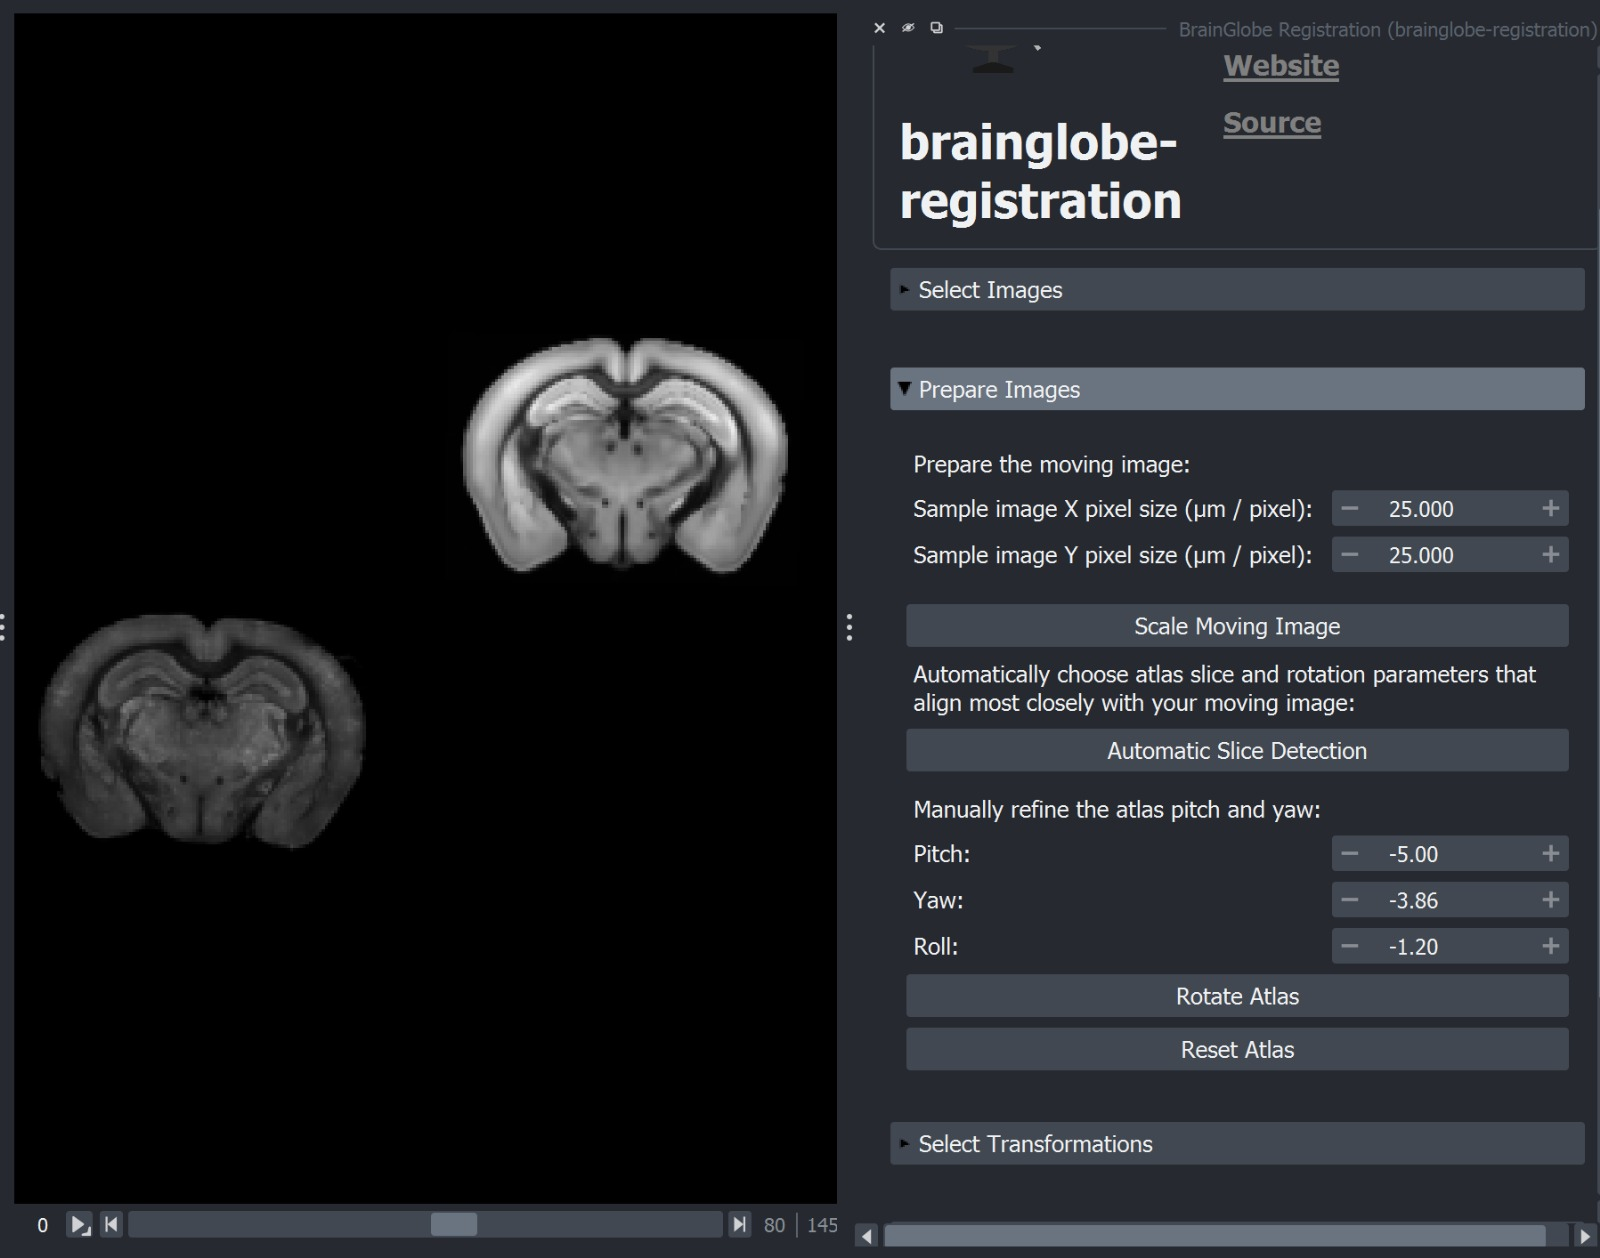Image resolution: width=1600 pixels, height=1258 pixels.
Task: Click the Pitch label
Action: (941, 854)
